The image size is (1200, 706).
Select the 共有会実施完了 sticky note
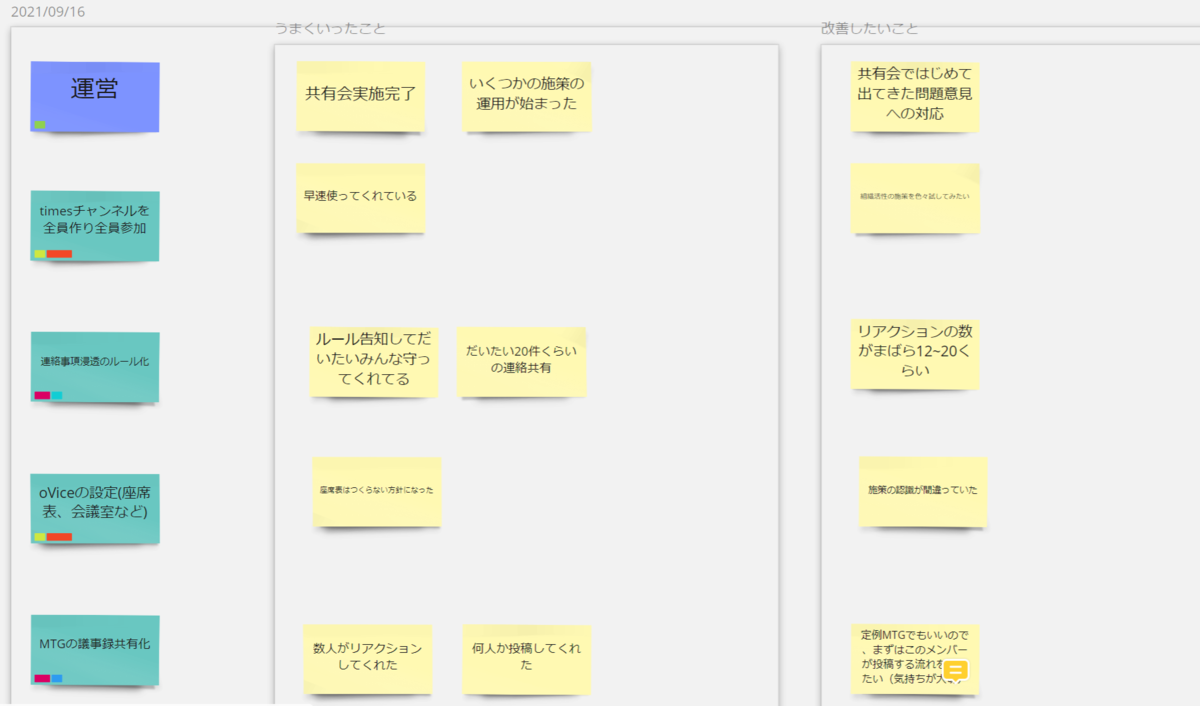coord(360,96)
